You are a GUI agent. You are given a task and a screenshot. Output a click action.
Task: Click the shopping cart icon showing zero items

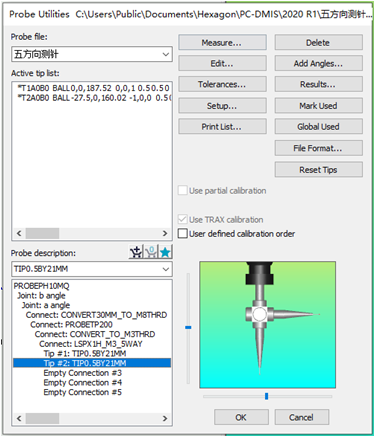coord(151,252)
